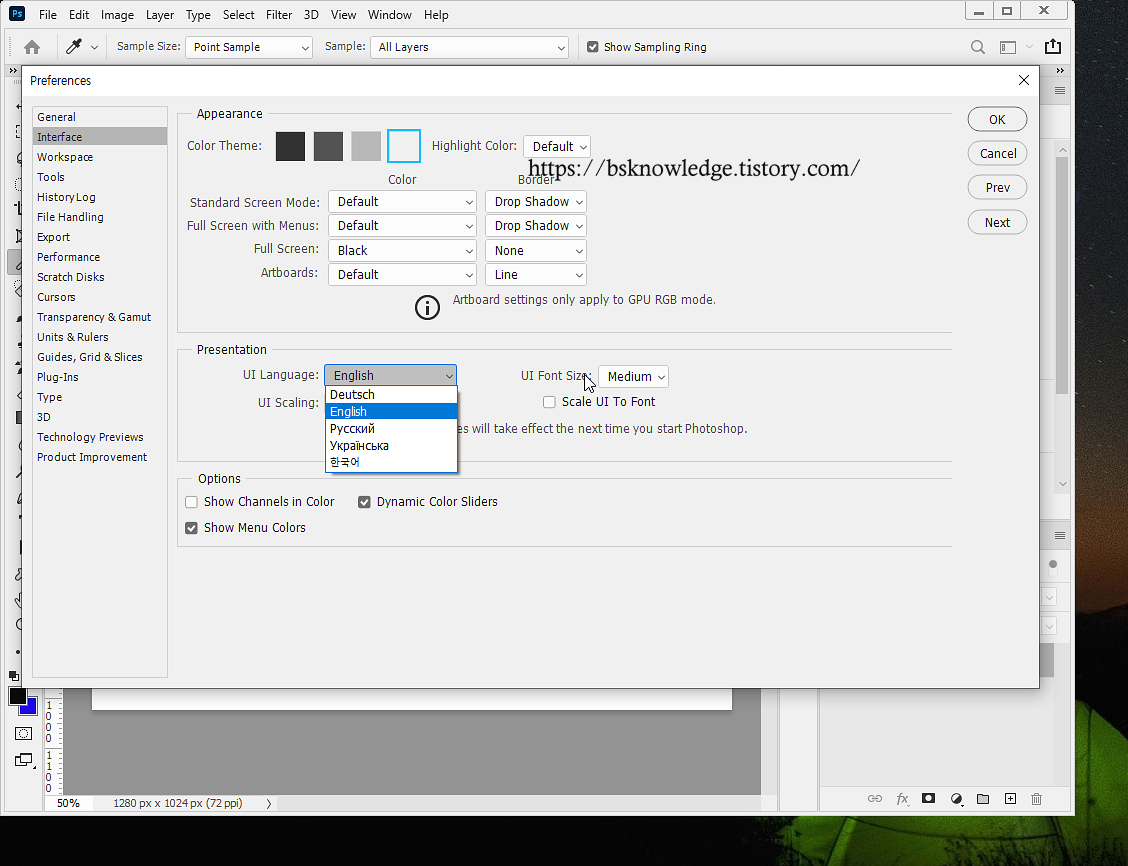
Task: Open the upper right panel menu icon
Action: (1060, 91)
